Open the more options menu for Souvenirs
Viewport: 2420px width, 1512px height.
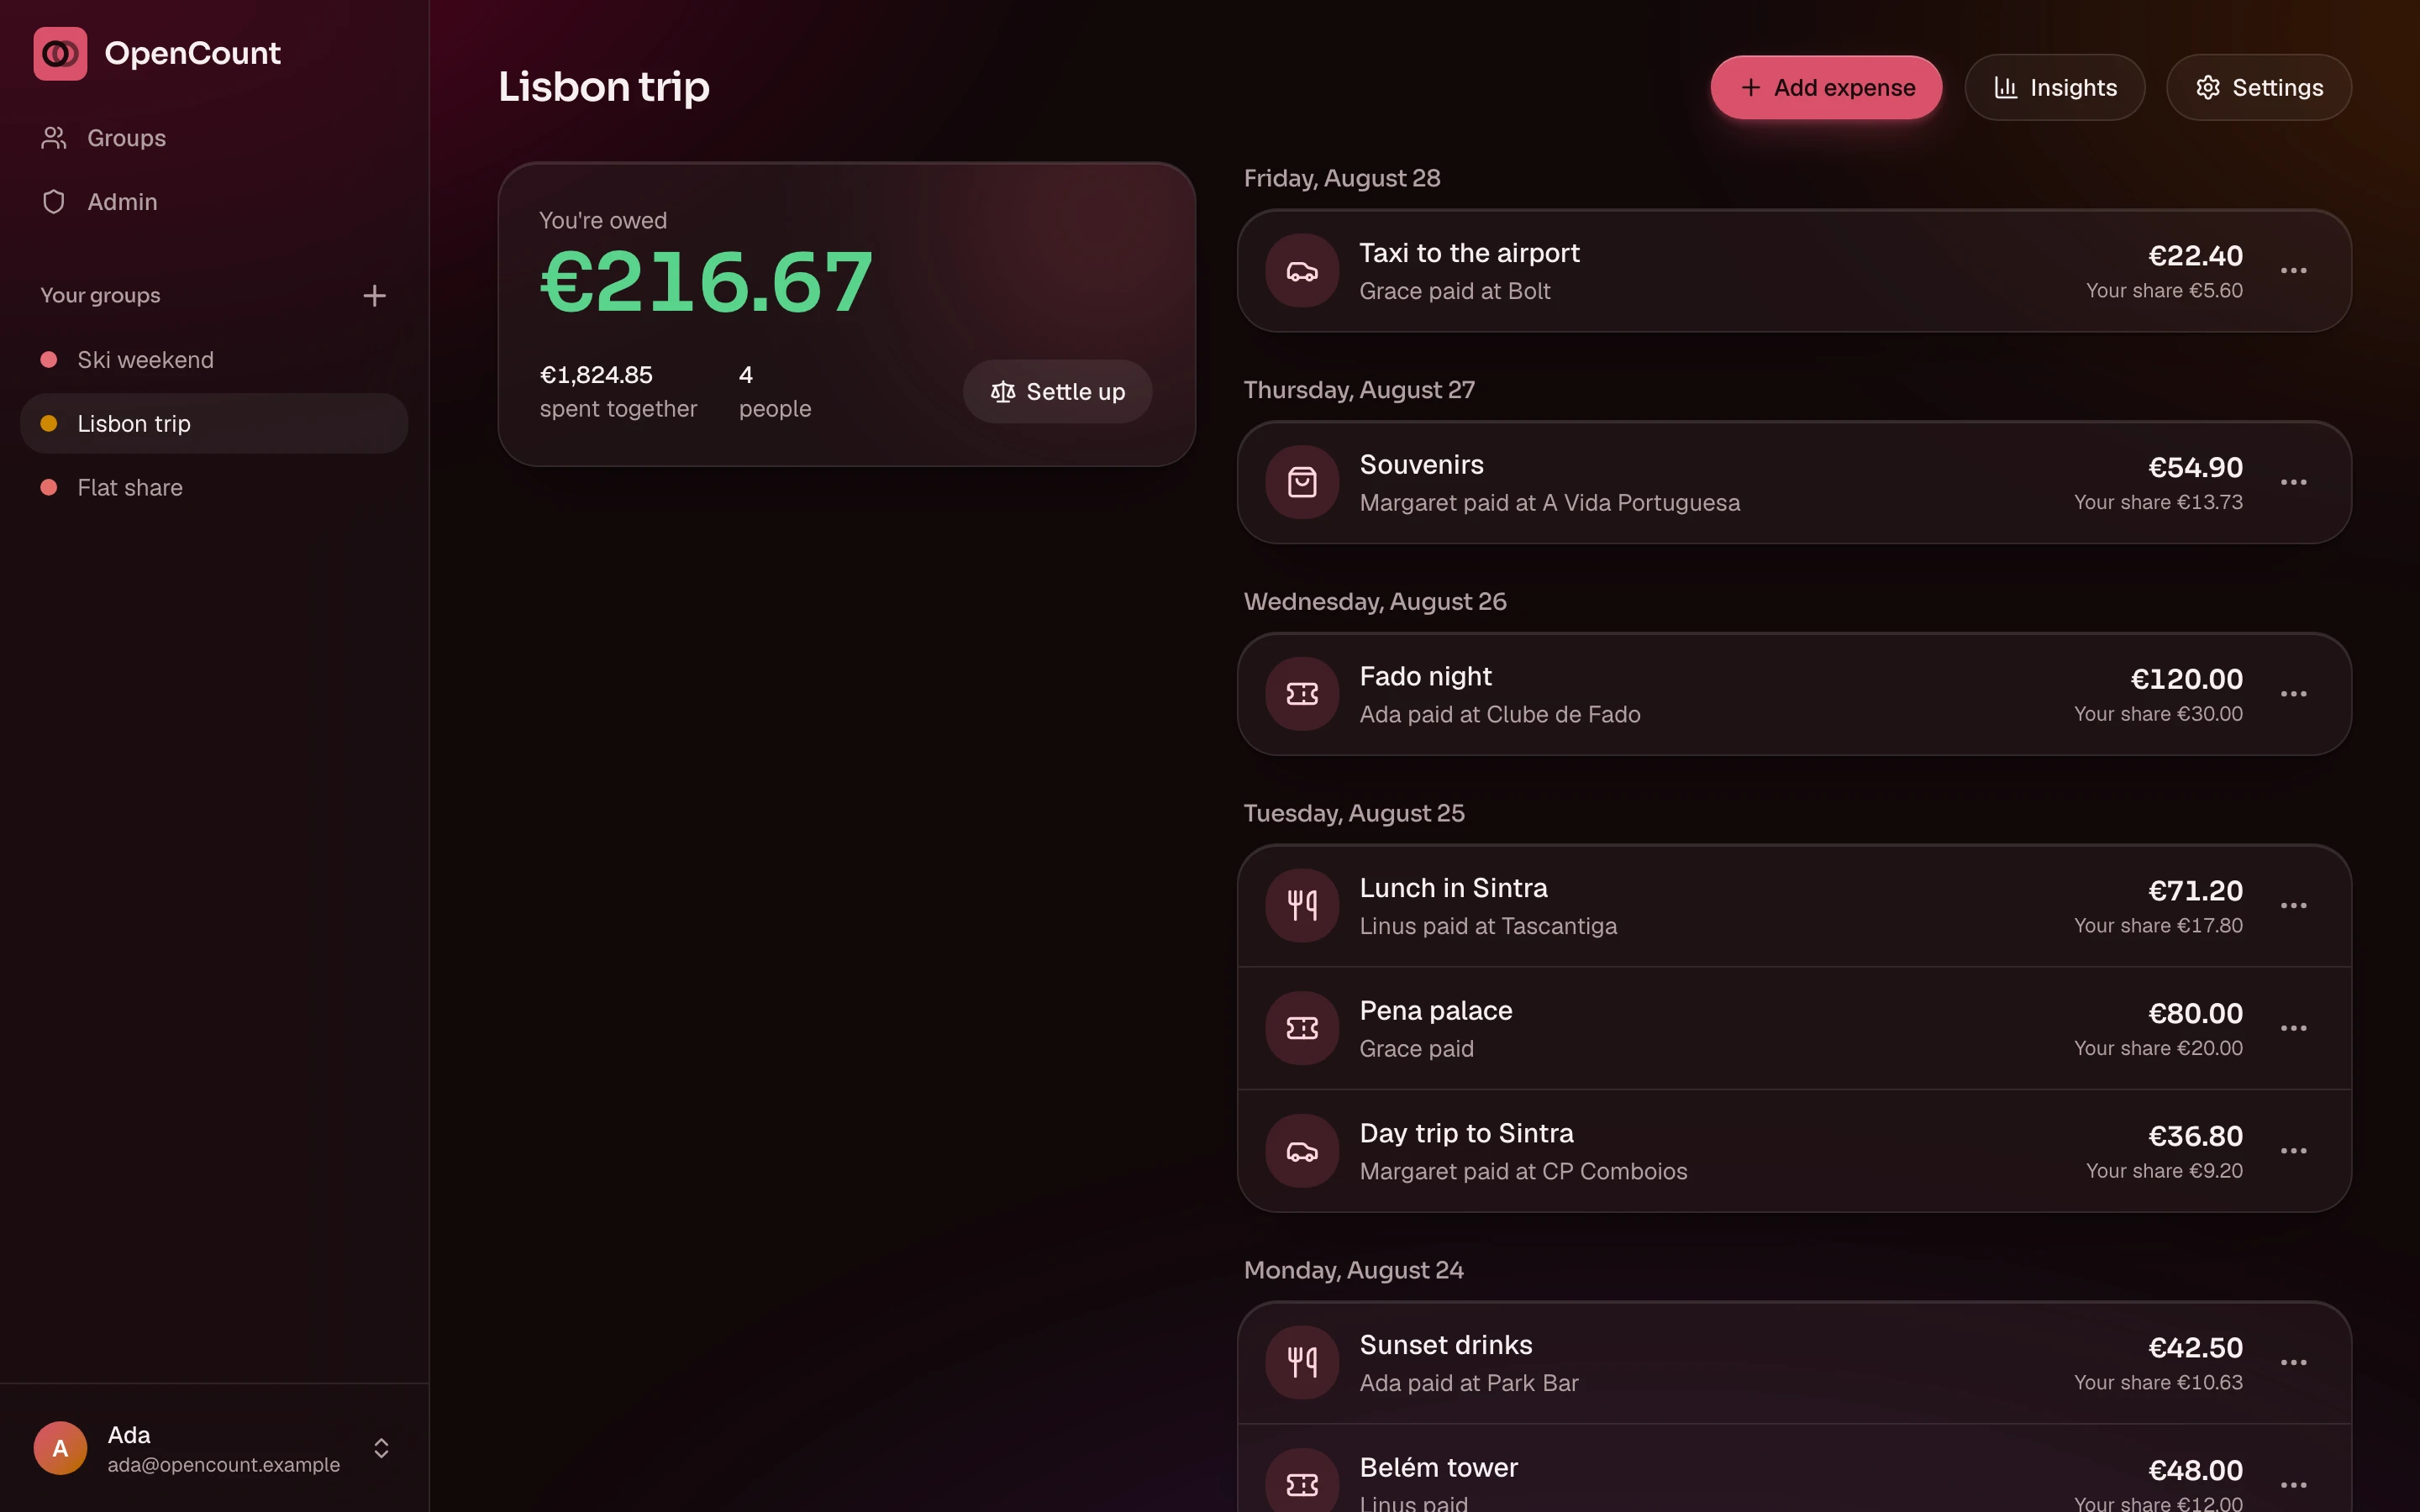[x=2293, y=483]
